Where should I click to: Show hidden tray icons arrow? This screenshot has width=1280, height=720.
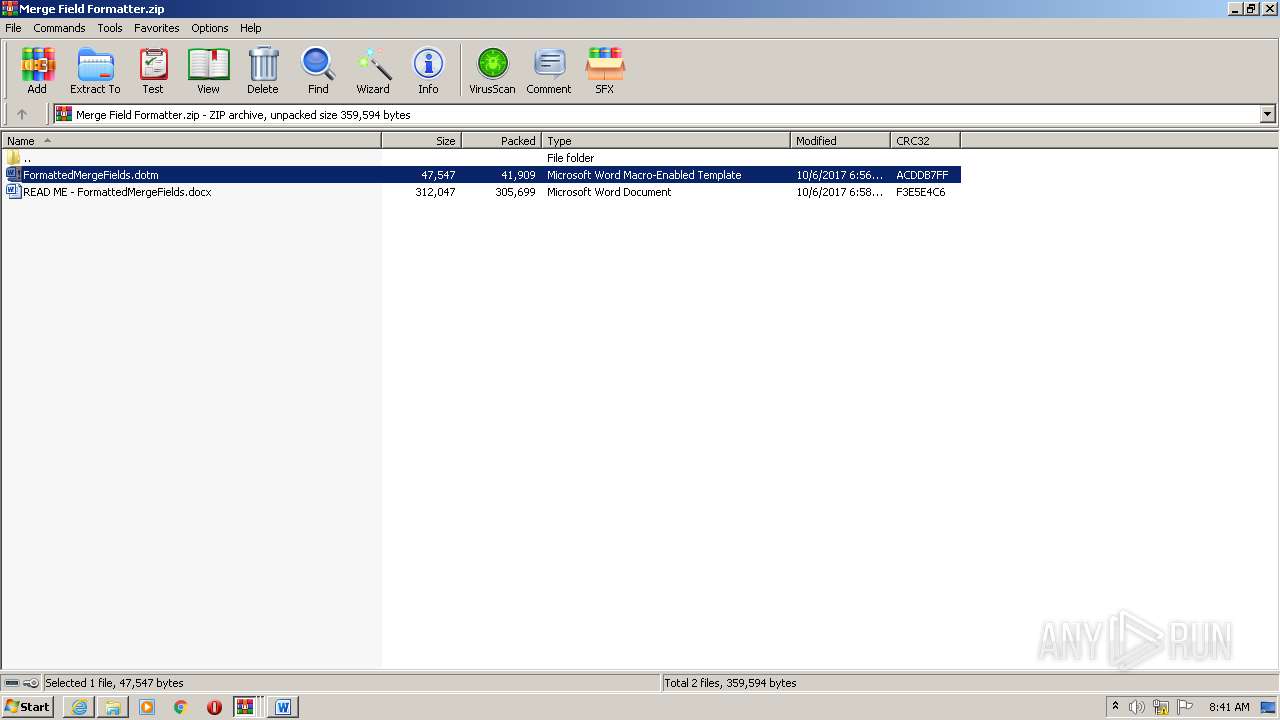point(1115,707)
